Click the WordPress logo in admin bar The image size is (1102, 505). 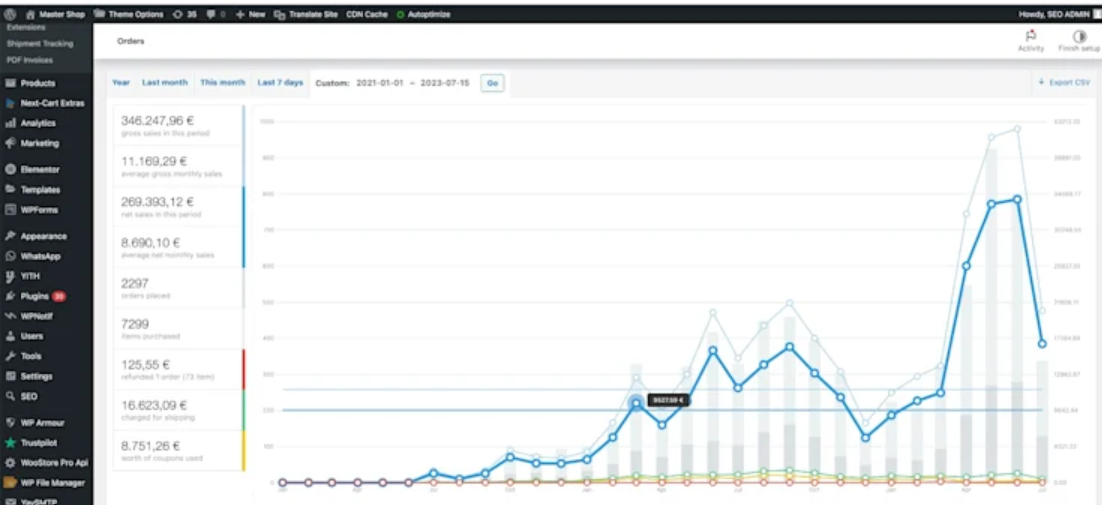click(x=9, y=15)
